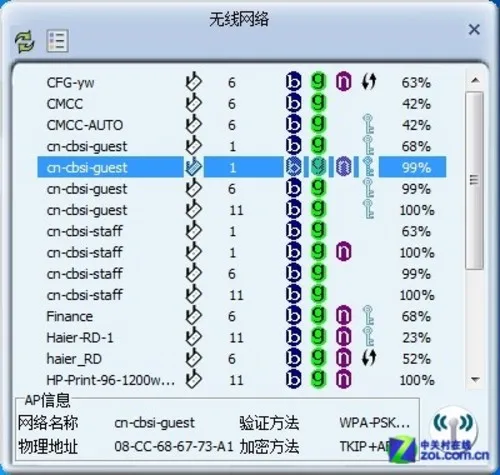Click the 63% signal value for CFG-yw

(416, 82)
